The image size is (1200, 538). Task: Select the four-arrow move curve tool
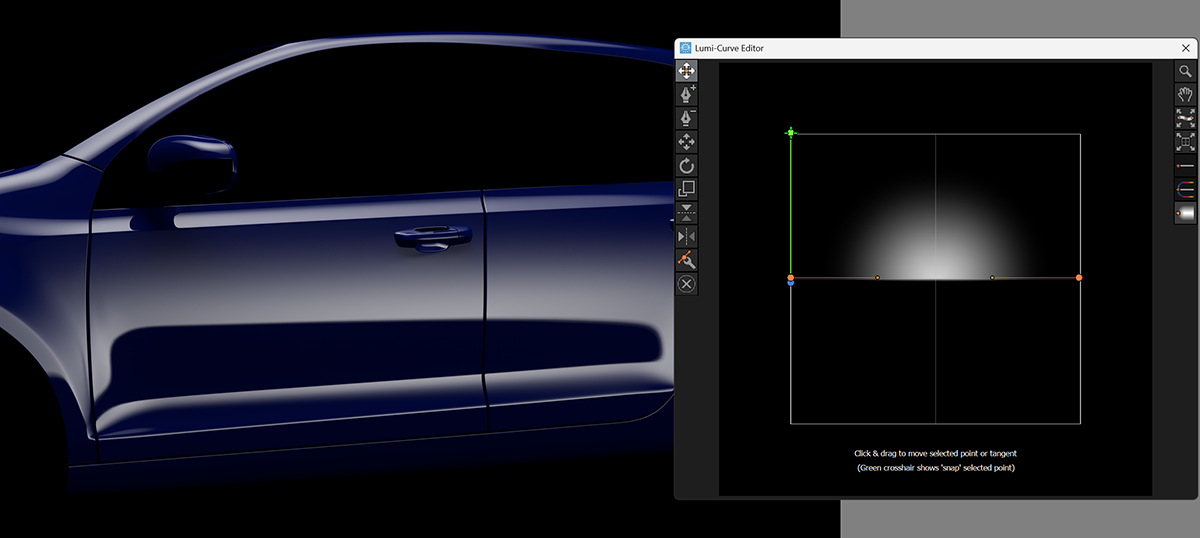[687, 142]
